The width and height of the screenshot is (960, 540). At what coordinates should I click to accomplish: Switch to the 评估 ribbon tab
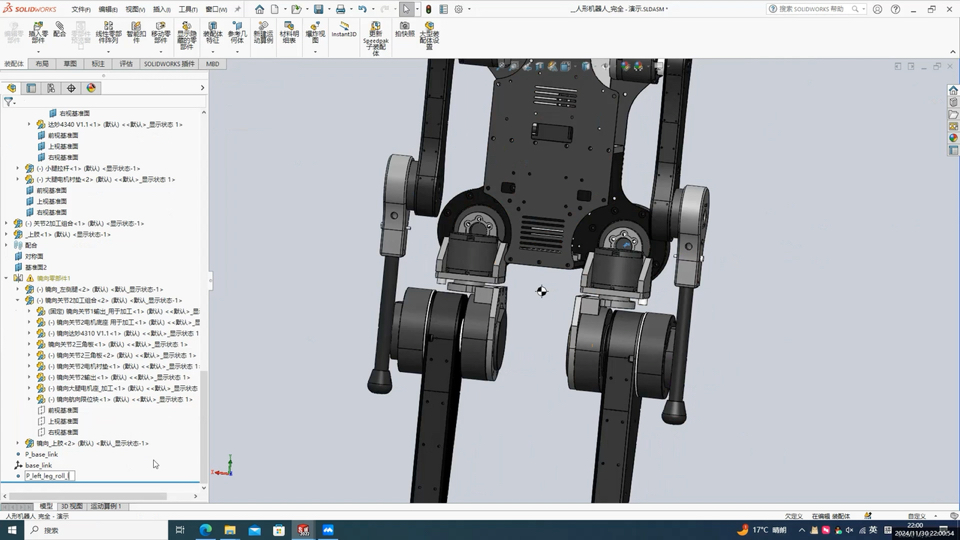click(x=126, y=63)
